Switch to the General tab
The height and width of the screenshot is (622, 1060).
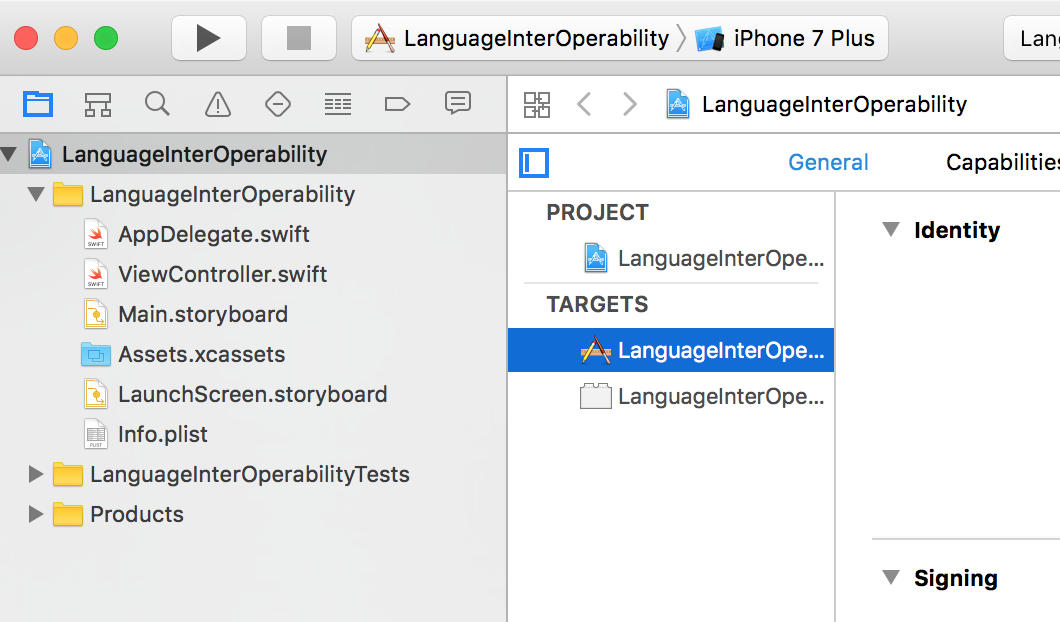828,162
